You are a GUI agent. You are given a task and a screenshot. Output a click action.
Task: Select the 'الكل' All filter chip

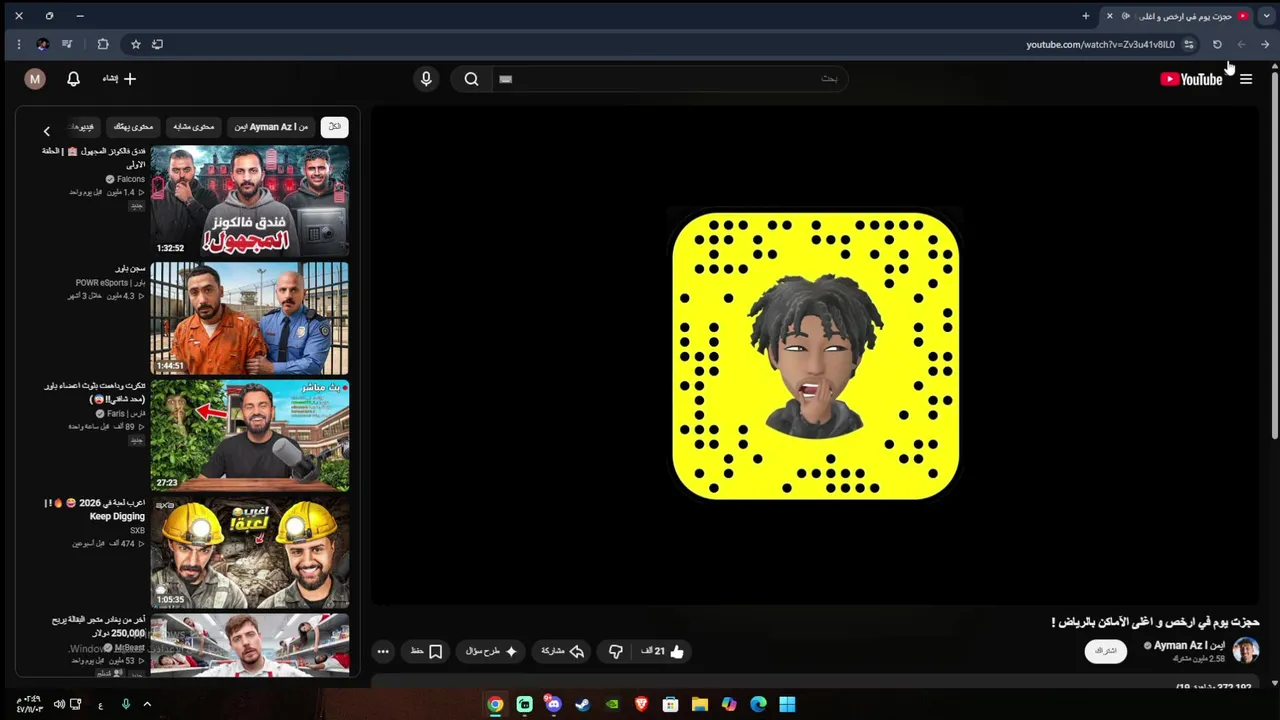[x=334, y=127]
